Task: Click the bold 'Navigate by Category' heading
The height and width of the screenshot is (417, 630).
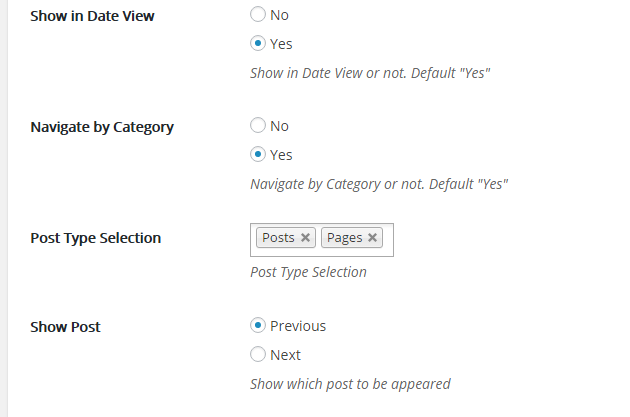Action: (102, 127)
